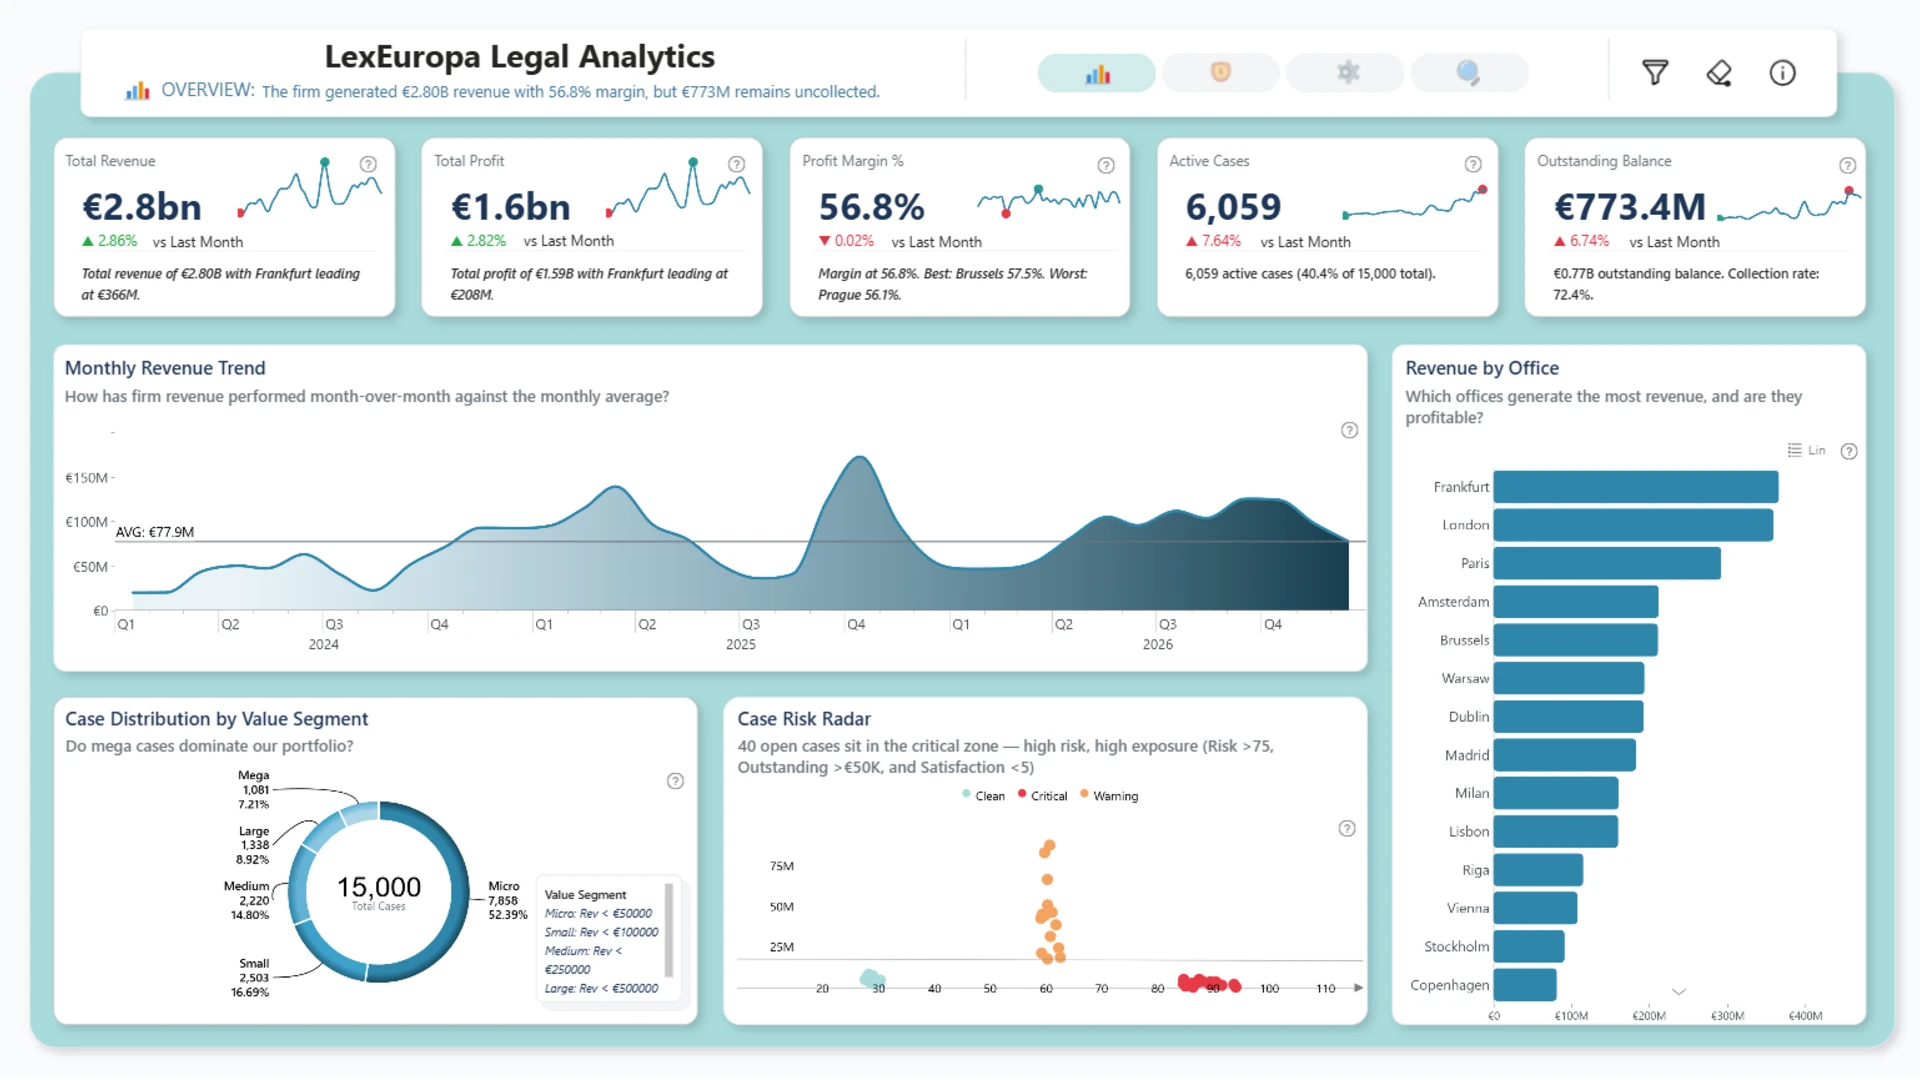1920x1080 pixels.
Task: Click help icon on Total Revenue card
Action: pos(368,164)
